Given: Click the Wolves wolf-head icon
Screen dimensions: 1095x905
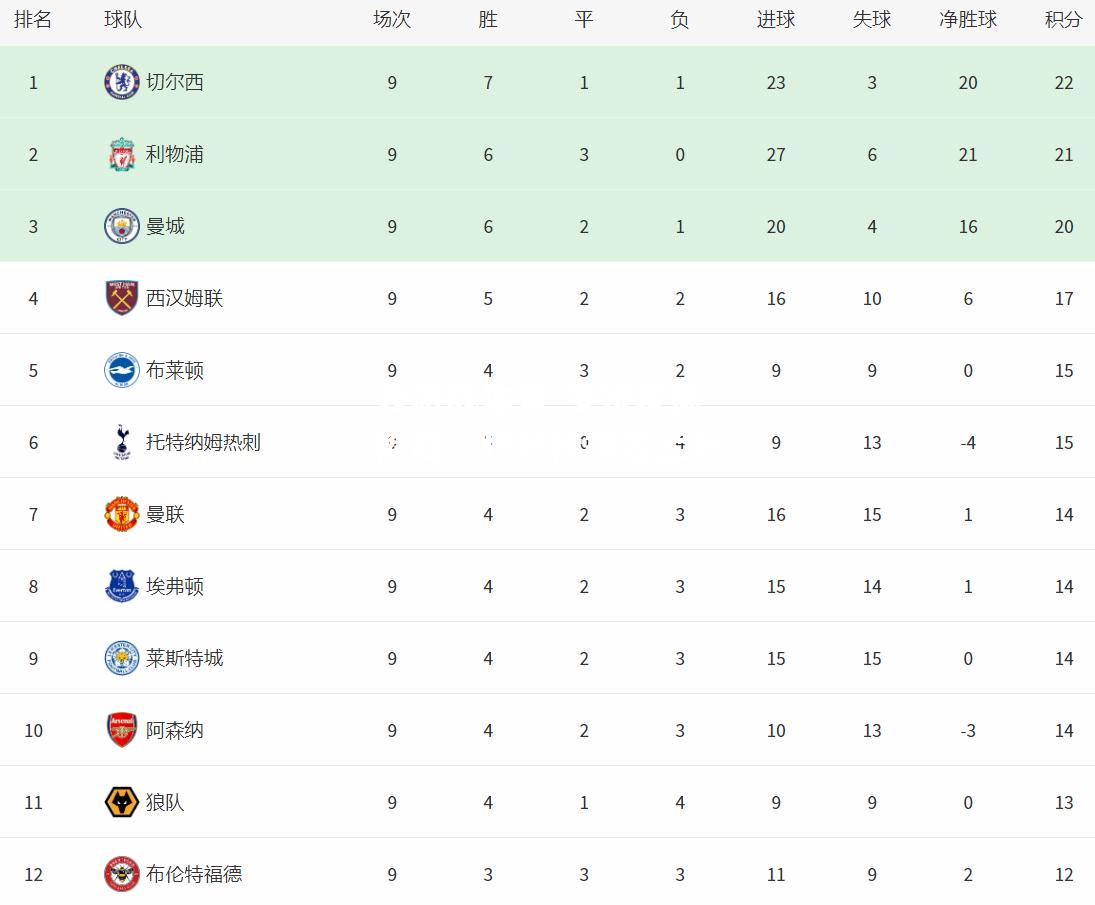Looking at the screenshot, I should point(122,802).
